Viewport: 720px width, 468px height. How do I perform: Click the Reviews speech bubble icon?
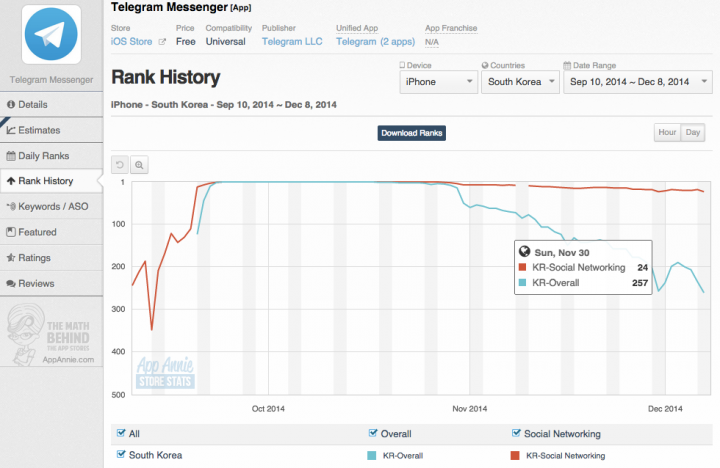[x=11, y=284]
